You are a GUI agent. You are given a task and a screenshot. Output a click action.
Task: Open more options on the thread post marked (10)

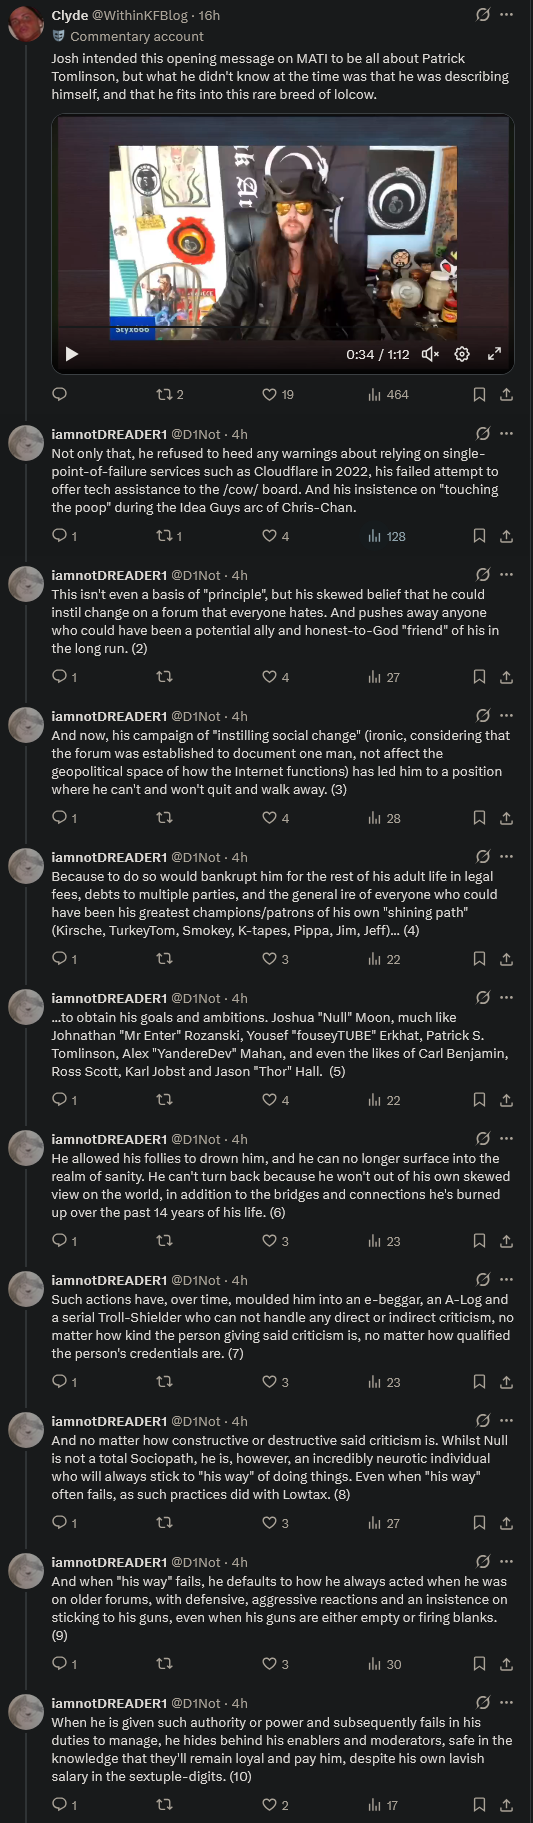coord(506,1703)
